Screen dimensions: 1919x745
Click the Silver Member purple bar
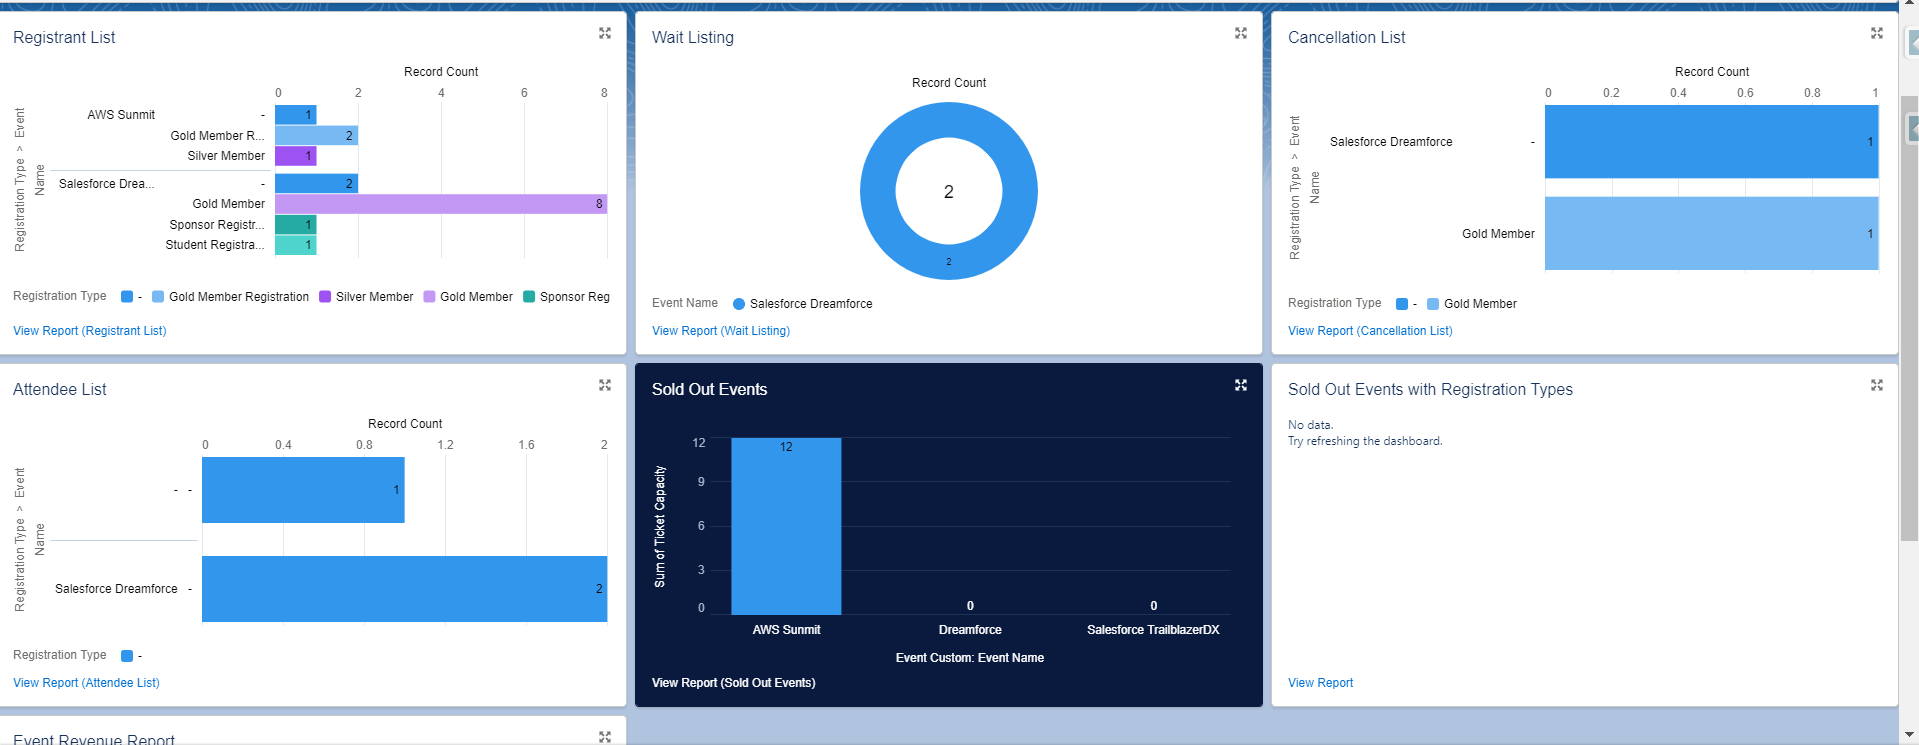(296, 156)
